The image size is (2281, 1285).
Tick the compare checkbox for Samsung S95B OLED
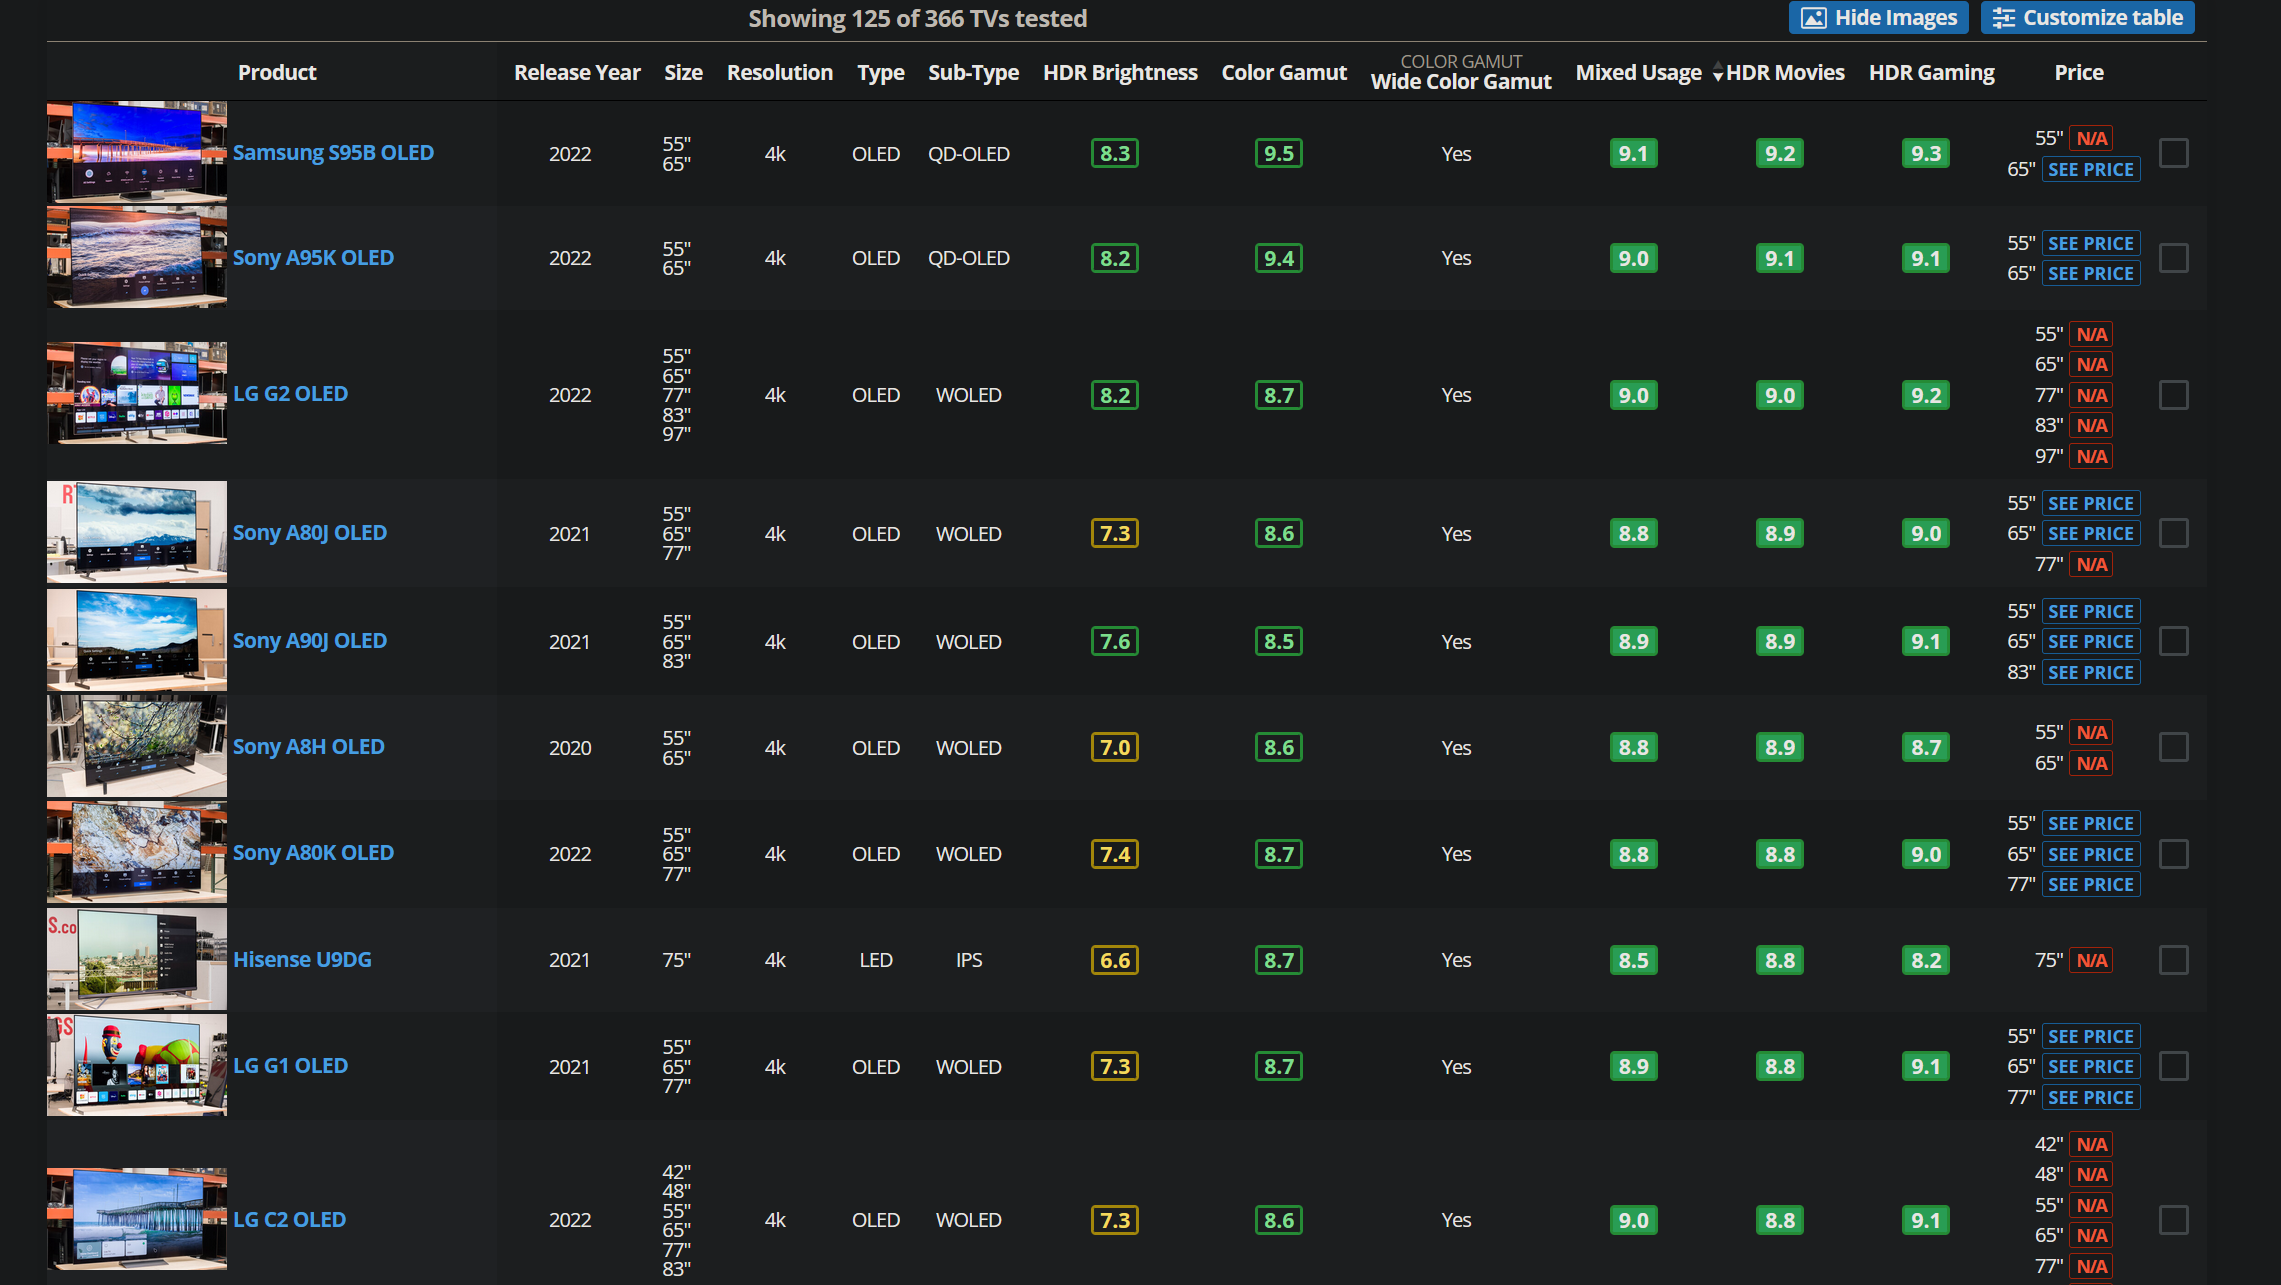(2173, 153)
